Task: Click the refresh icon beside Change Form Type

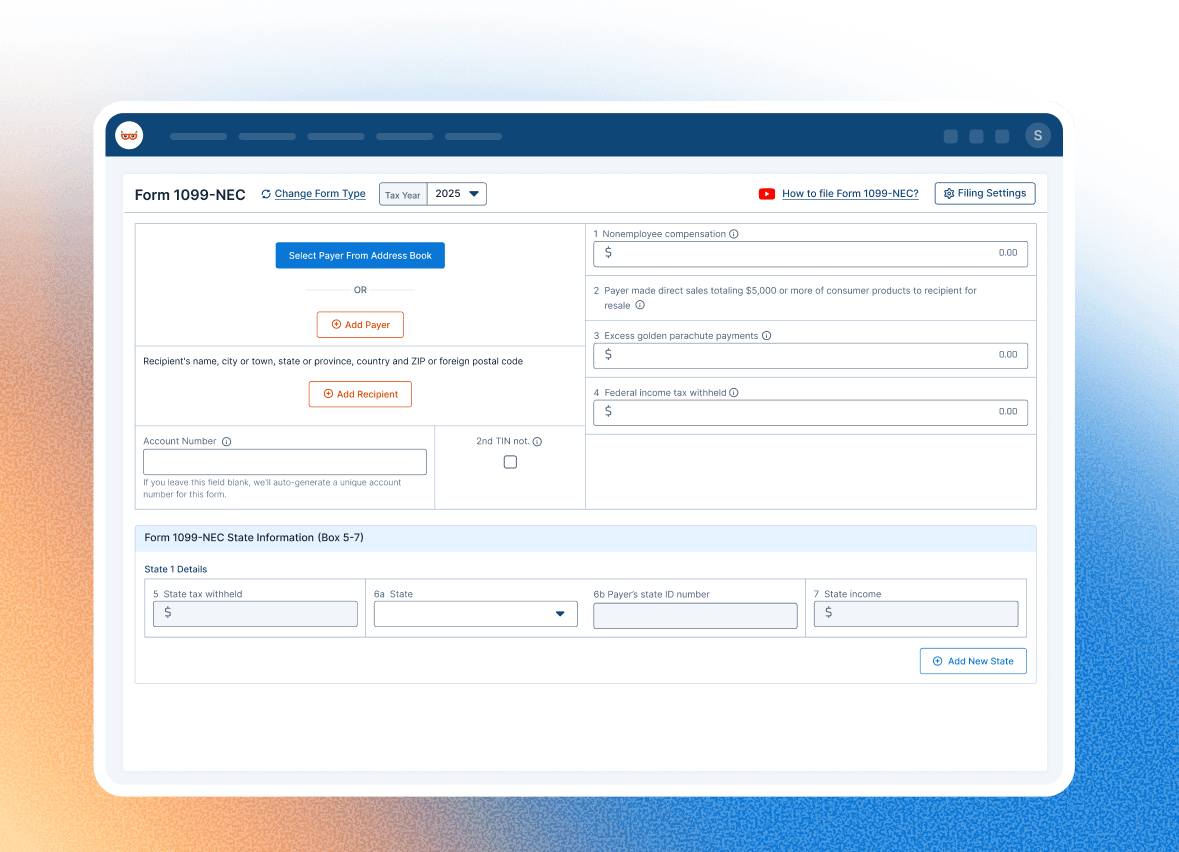Action: tap(265, 193)
